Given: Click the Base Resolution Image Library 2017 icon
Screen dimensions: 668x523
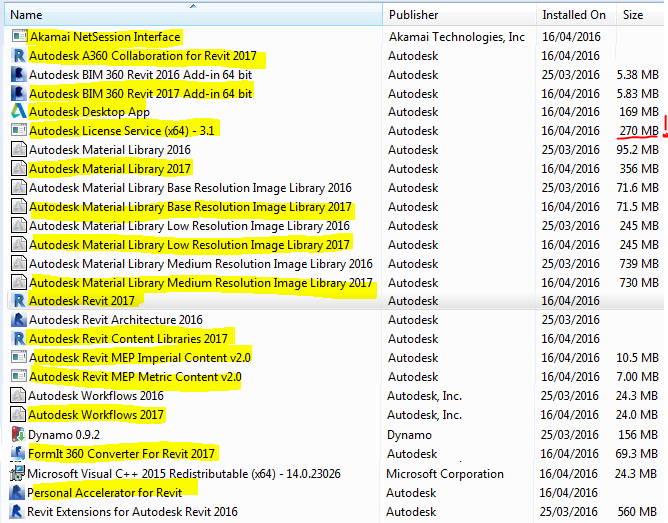Looking at the screenshot, I should (x=19, y=206).
